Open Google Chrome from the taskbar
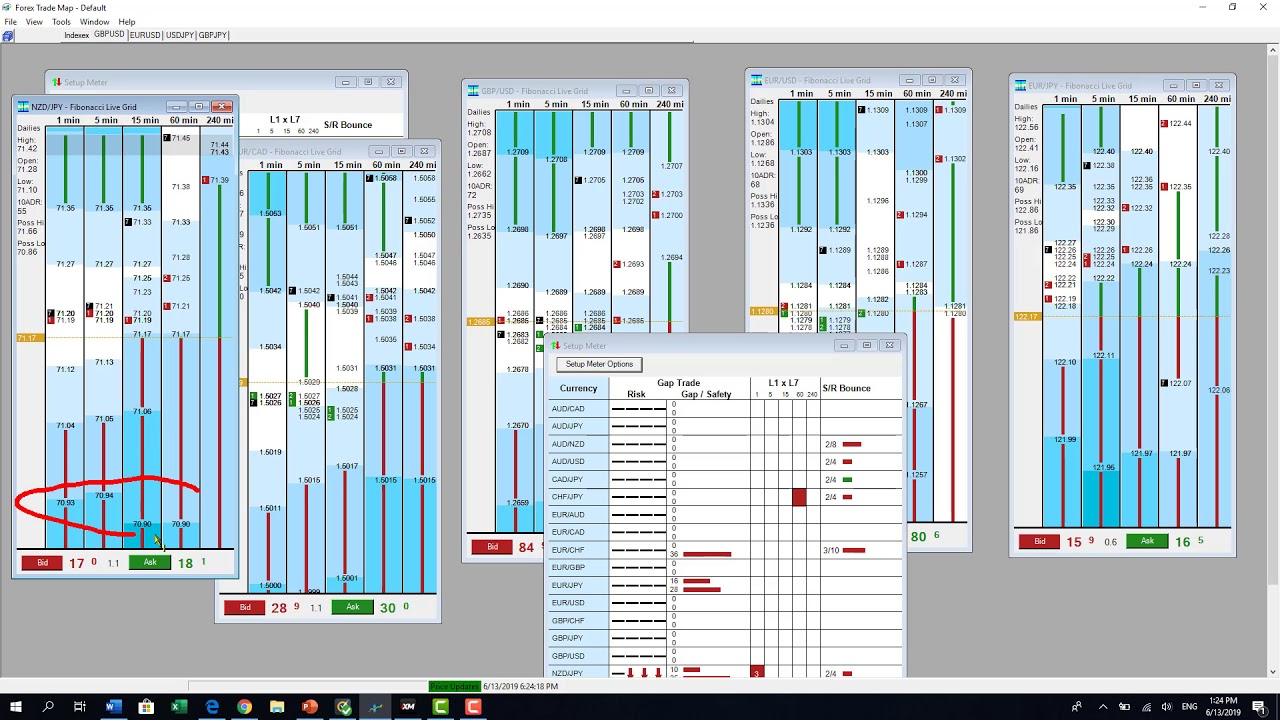This screenshot has height=720, width=1280. (x=245, y=707)
